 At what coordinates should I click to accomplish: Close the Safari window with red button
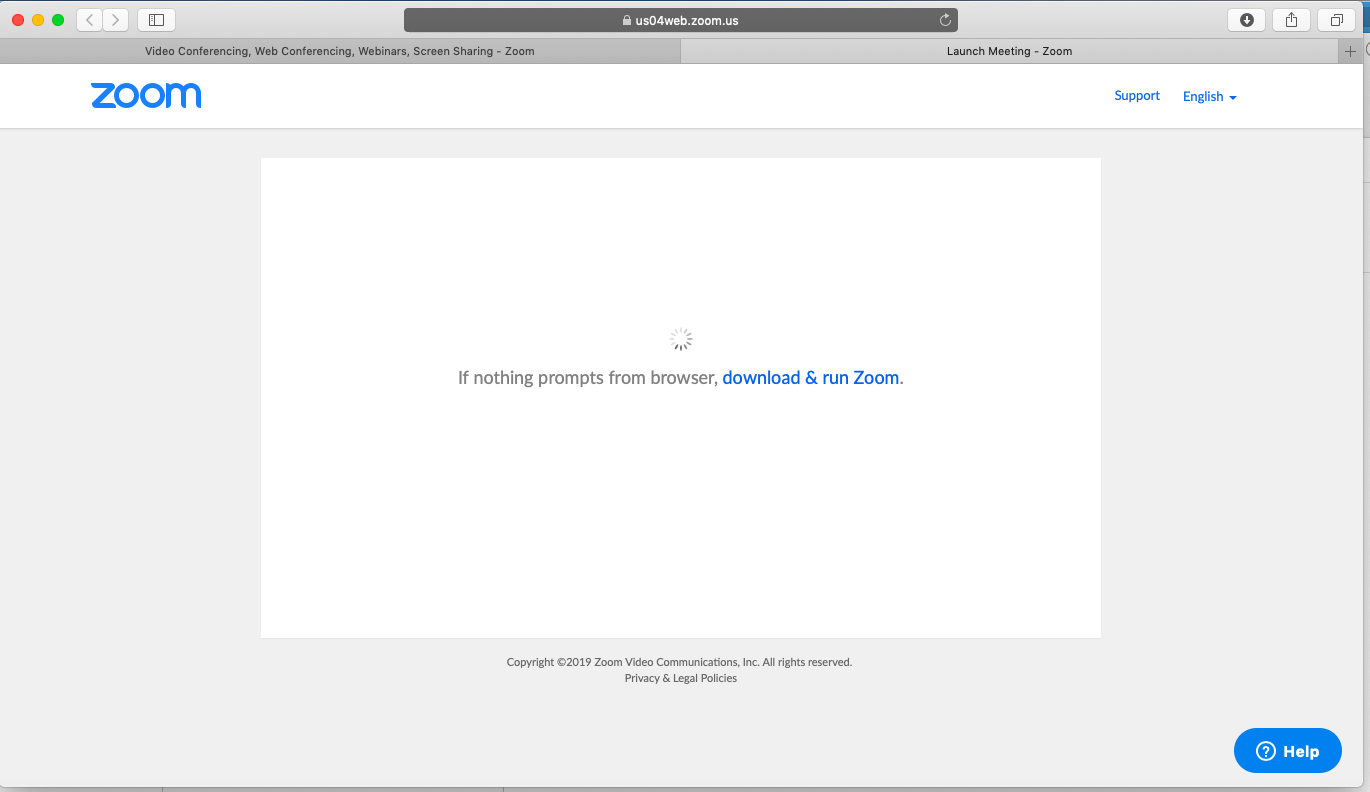pos(18,20)
